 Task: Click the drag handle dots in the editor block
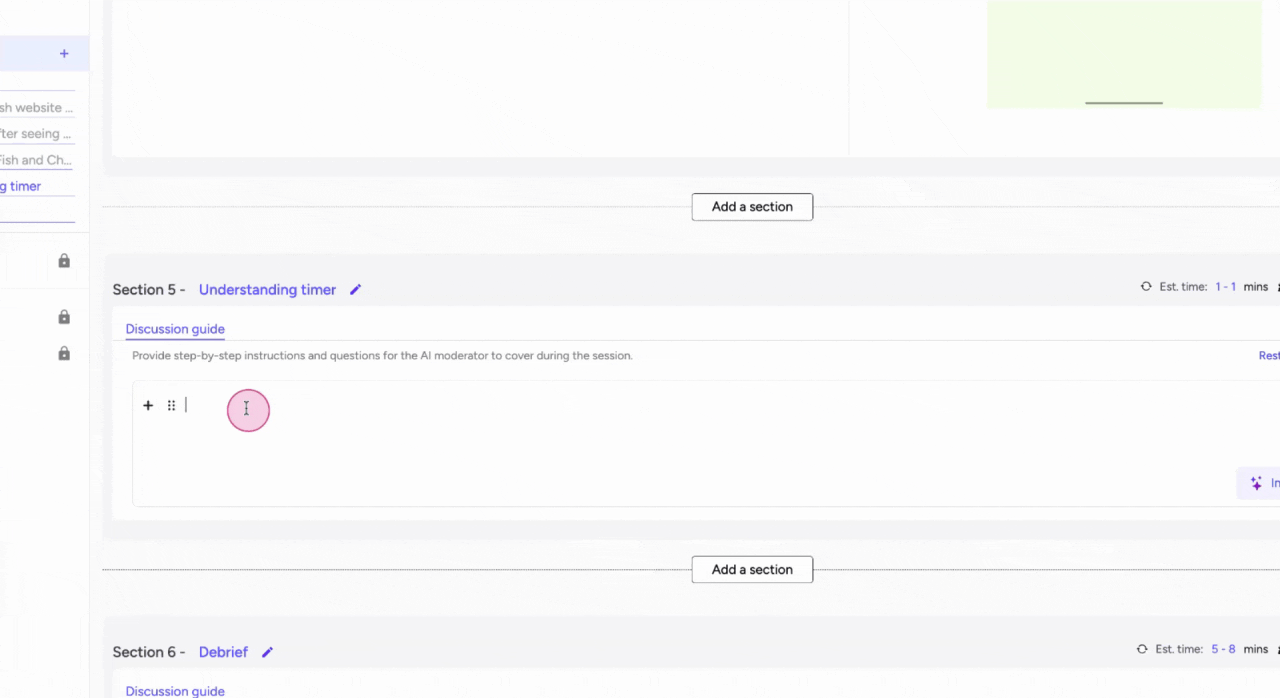pyautogui.click(x=171, y=405)
